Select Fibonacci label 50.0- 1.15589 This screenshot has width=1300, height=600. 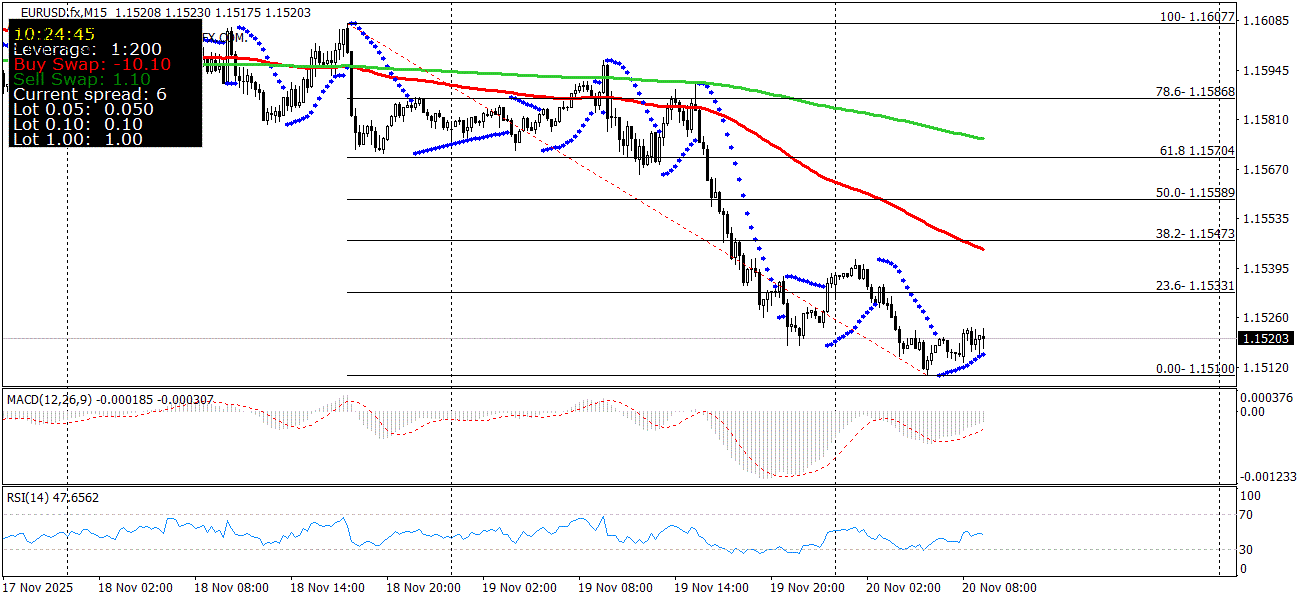(x=1196, y=192)
